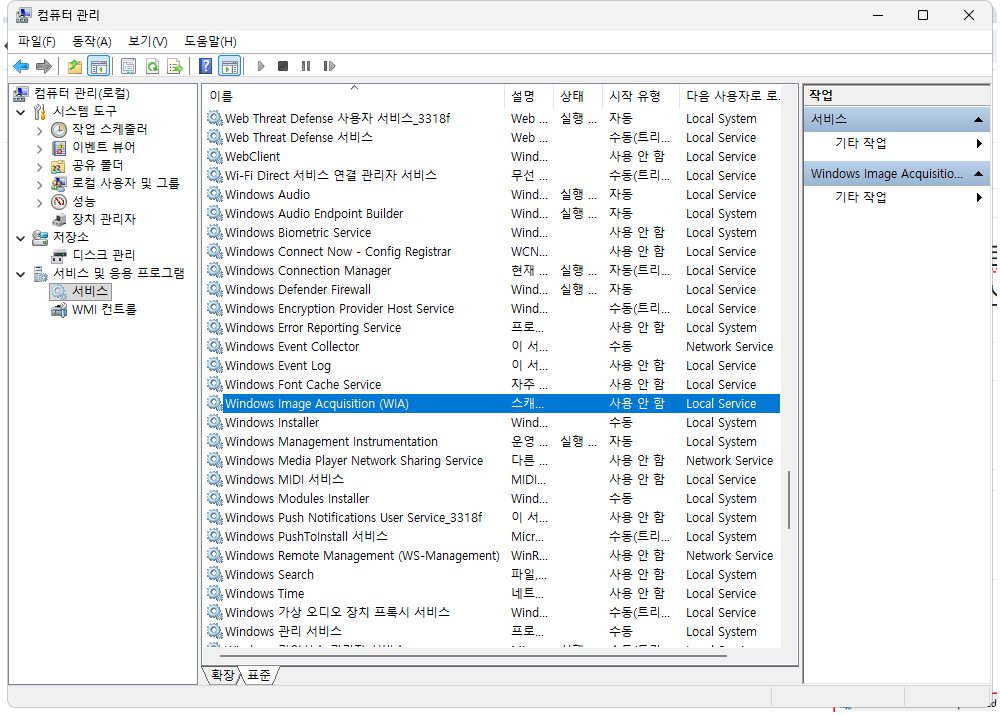Select 작업 스케줄러 in the tree
This screenshot has width=1000, height=715.
tap(110, 129)
